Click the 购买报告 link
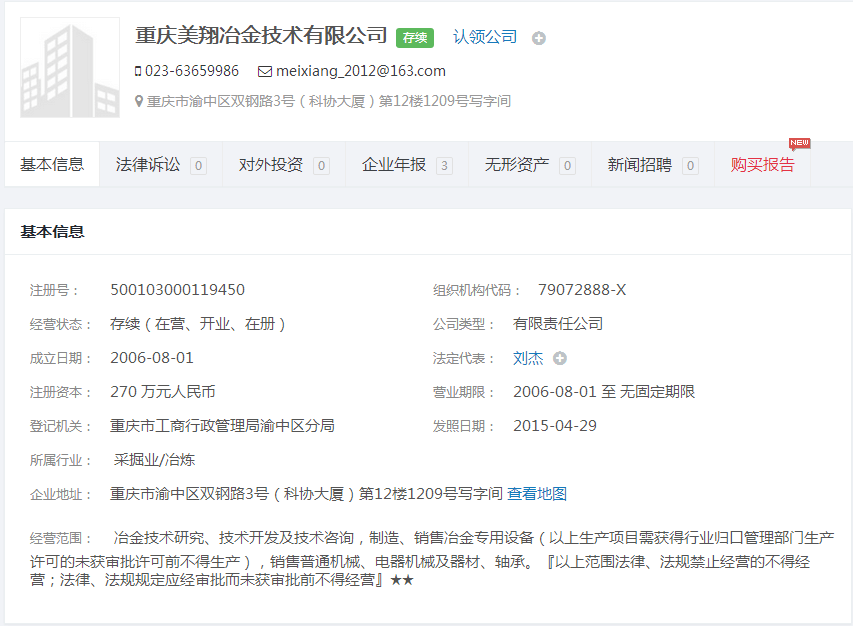The image size is (853, 626). coord(762,165)
